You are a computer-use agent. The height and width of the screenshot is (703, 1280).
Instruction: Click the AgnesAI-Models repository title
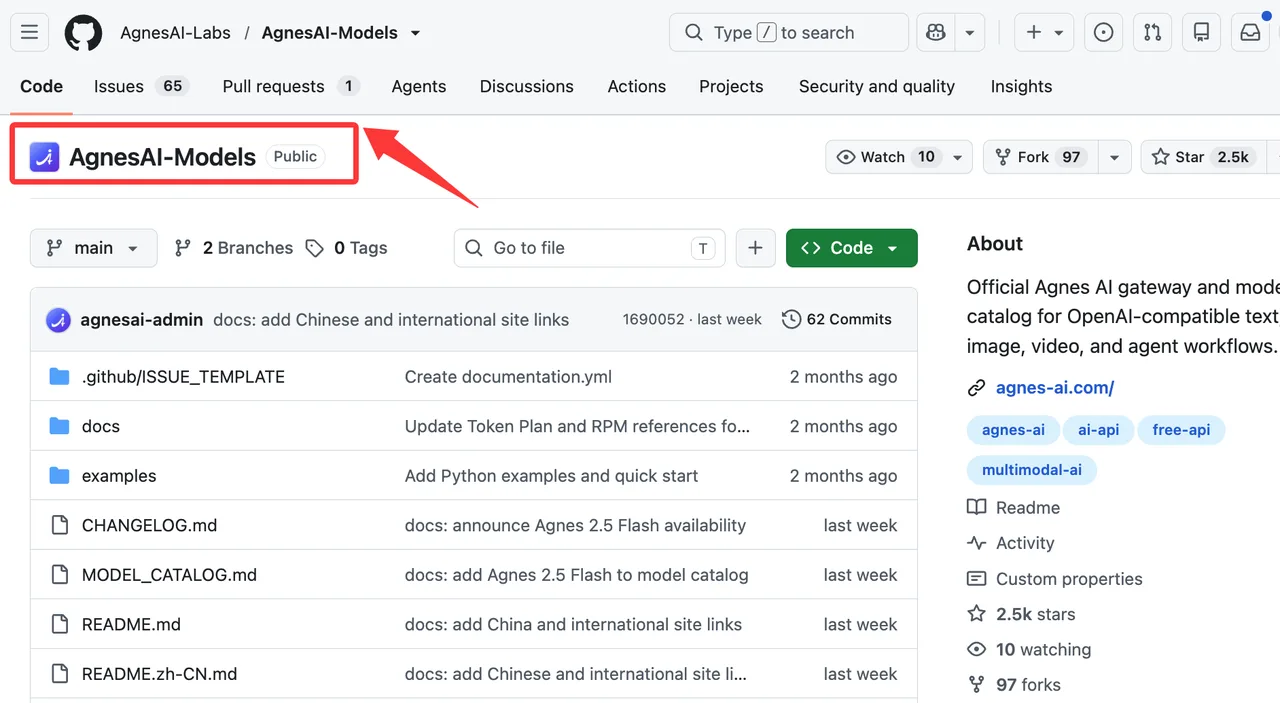163,157
